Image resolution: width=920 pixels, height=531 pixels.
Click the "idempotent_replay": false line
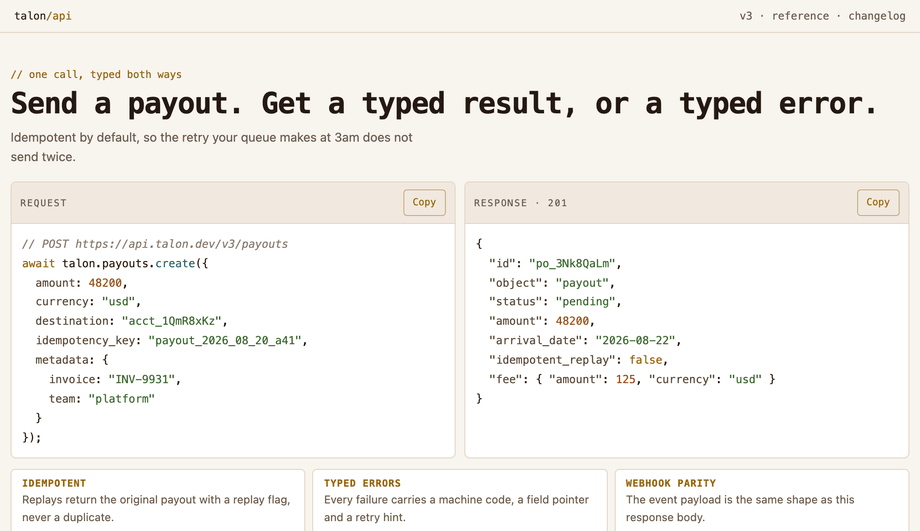(x=579, y=360)
